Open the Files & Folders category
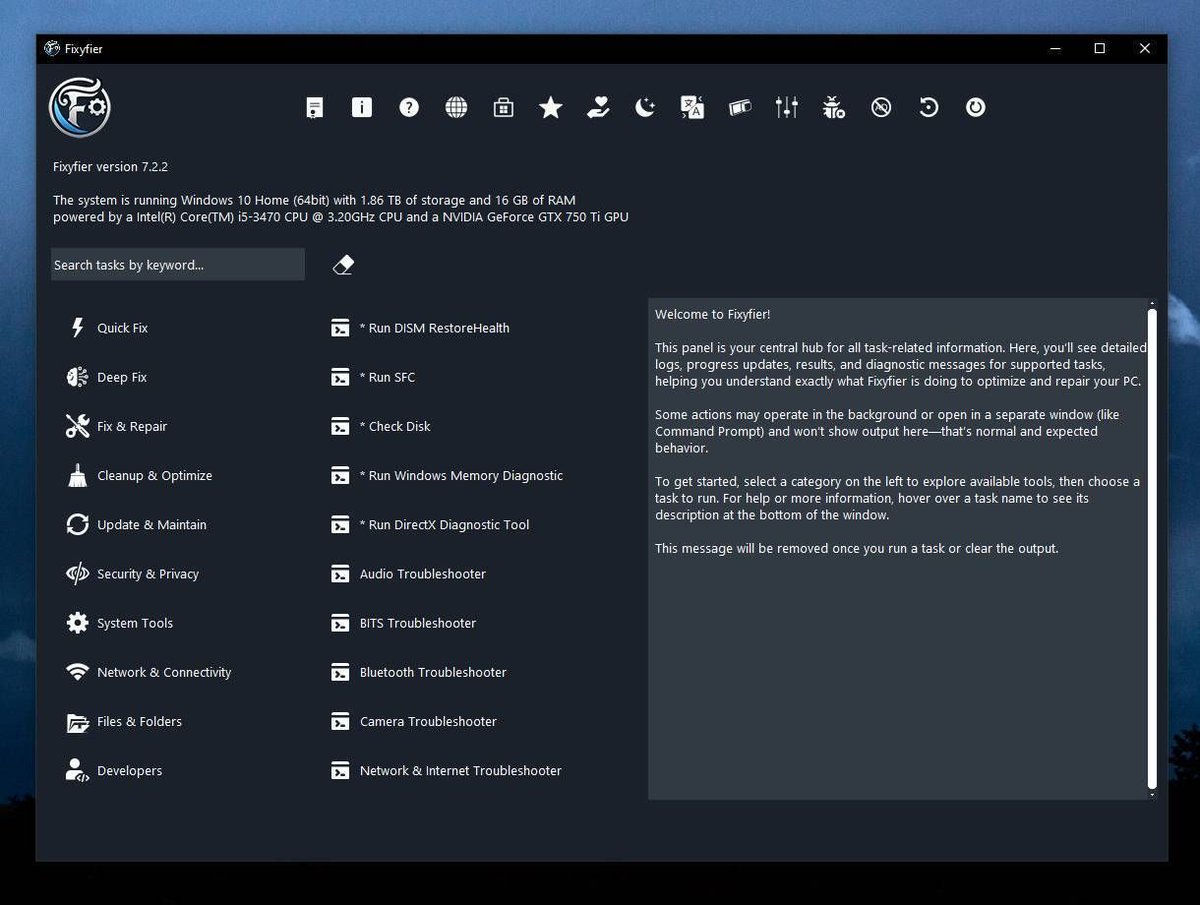Image resolution: width=1200 pixels, height=905 pixels. pyautogui.click(x=124, y=721)
